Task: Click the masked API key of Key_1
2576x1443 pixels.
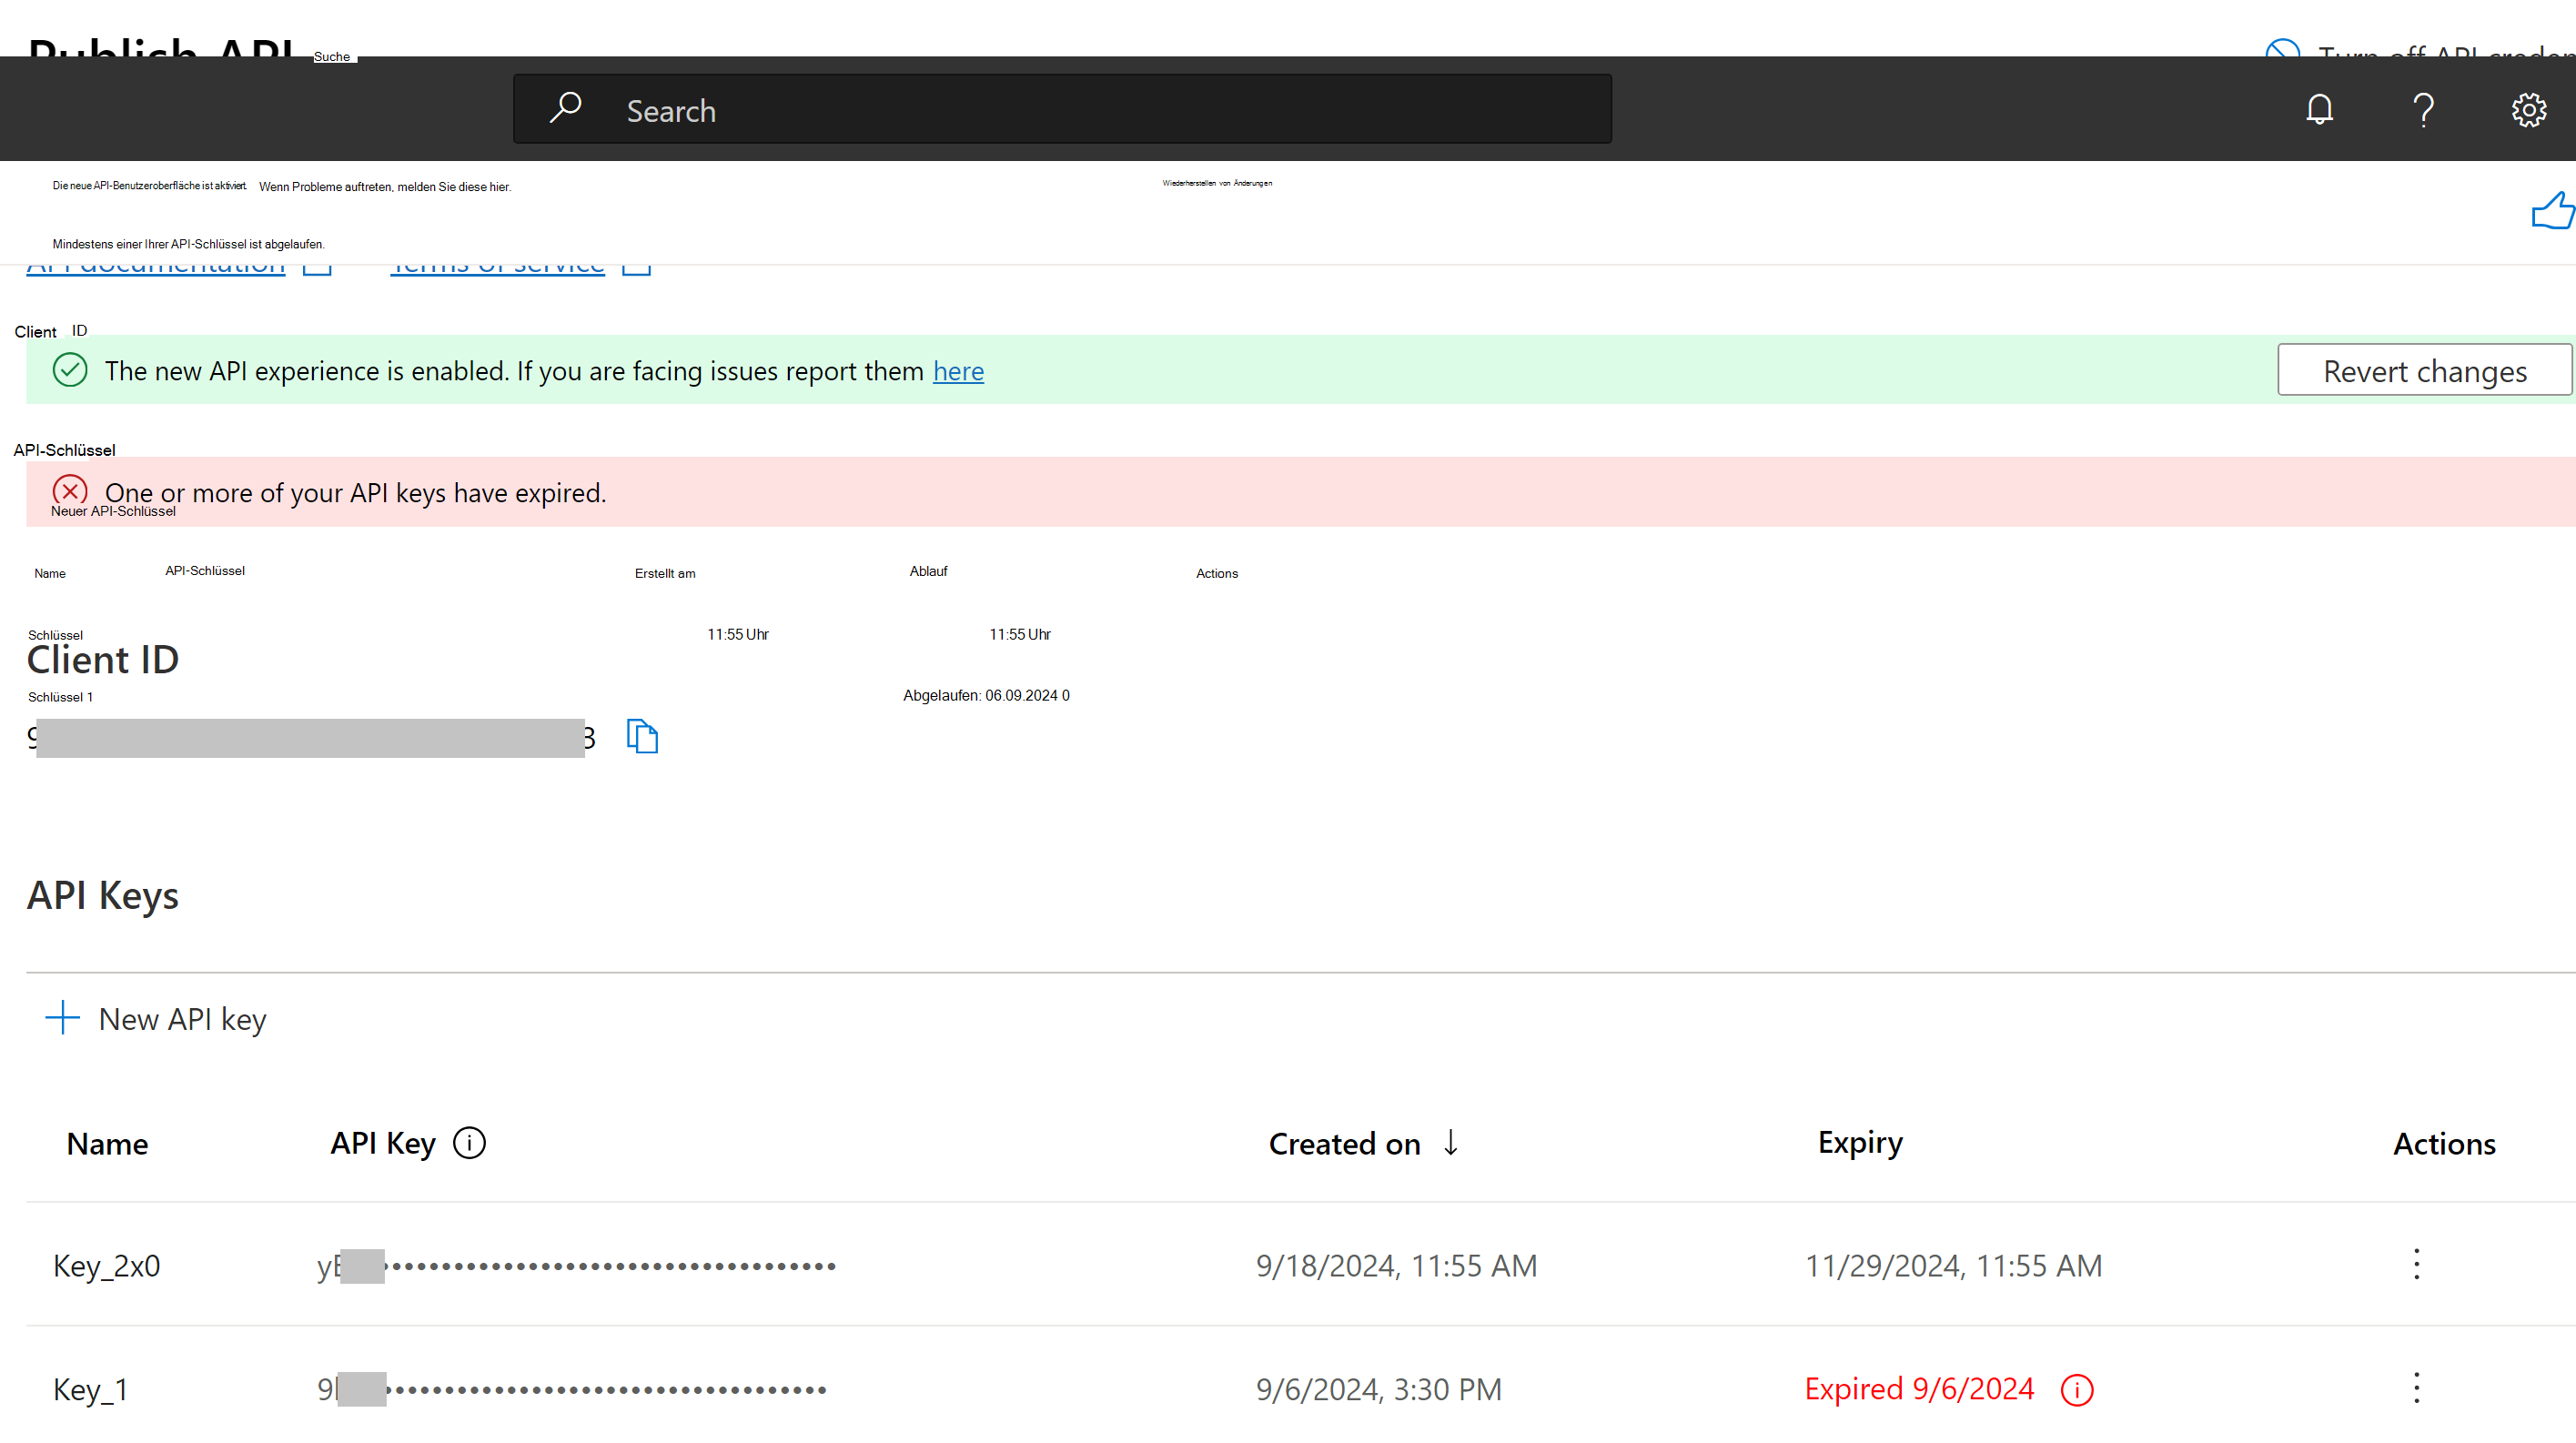Action: [571, 1390]
